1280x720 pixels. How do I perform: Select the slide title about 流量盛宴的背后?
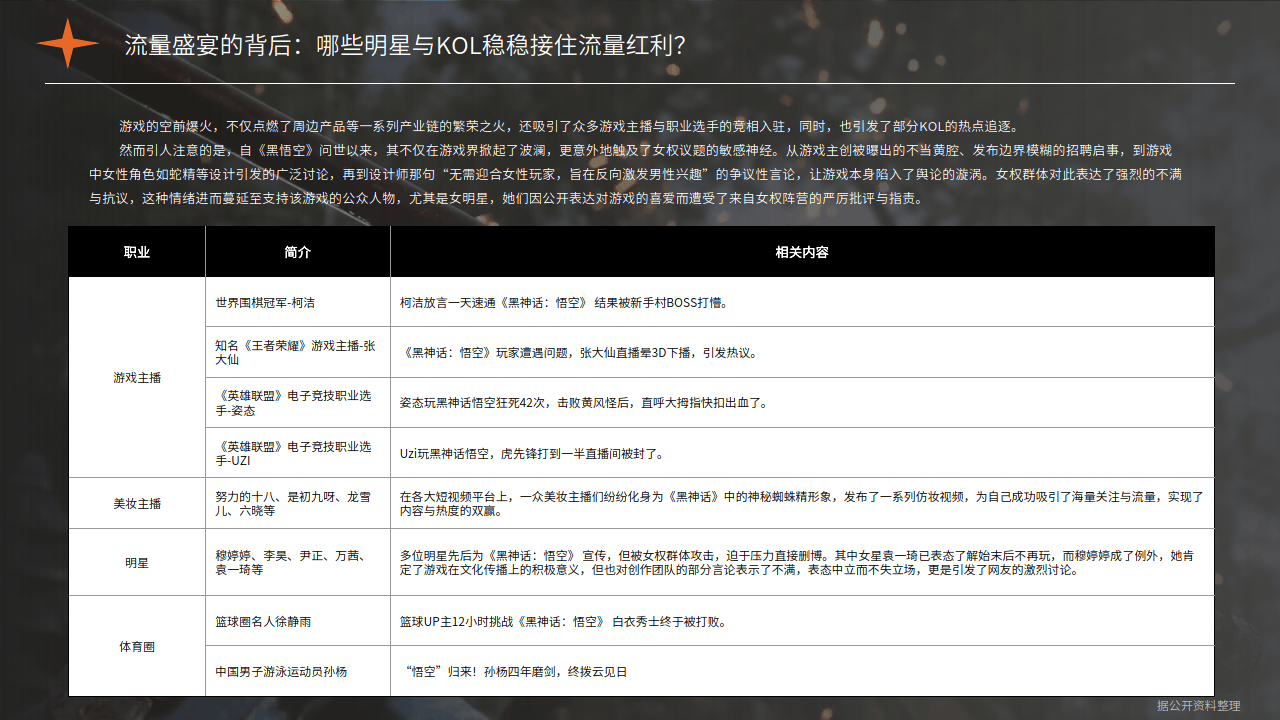pyautogui.click(x=405, y=46)
